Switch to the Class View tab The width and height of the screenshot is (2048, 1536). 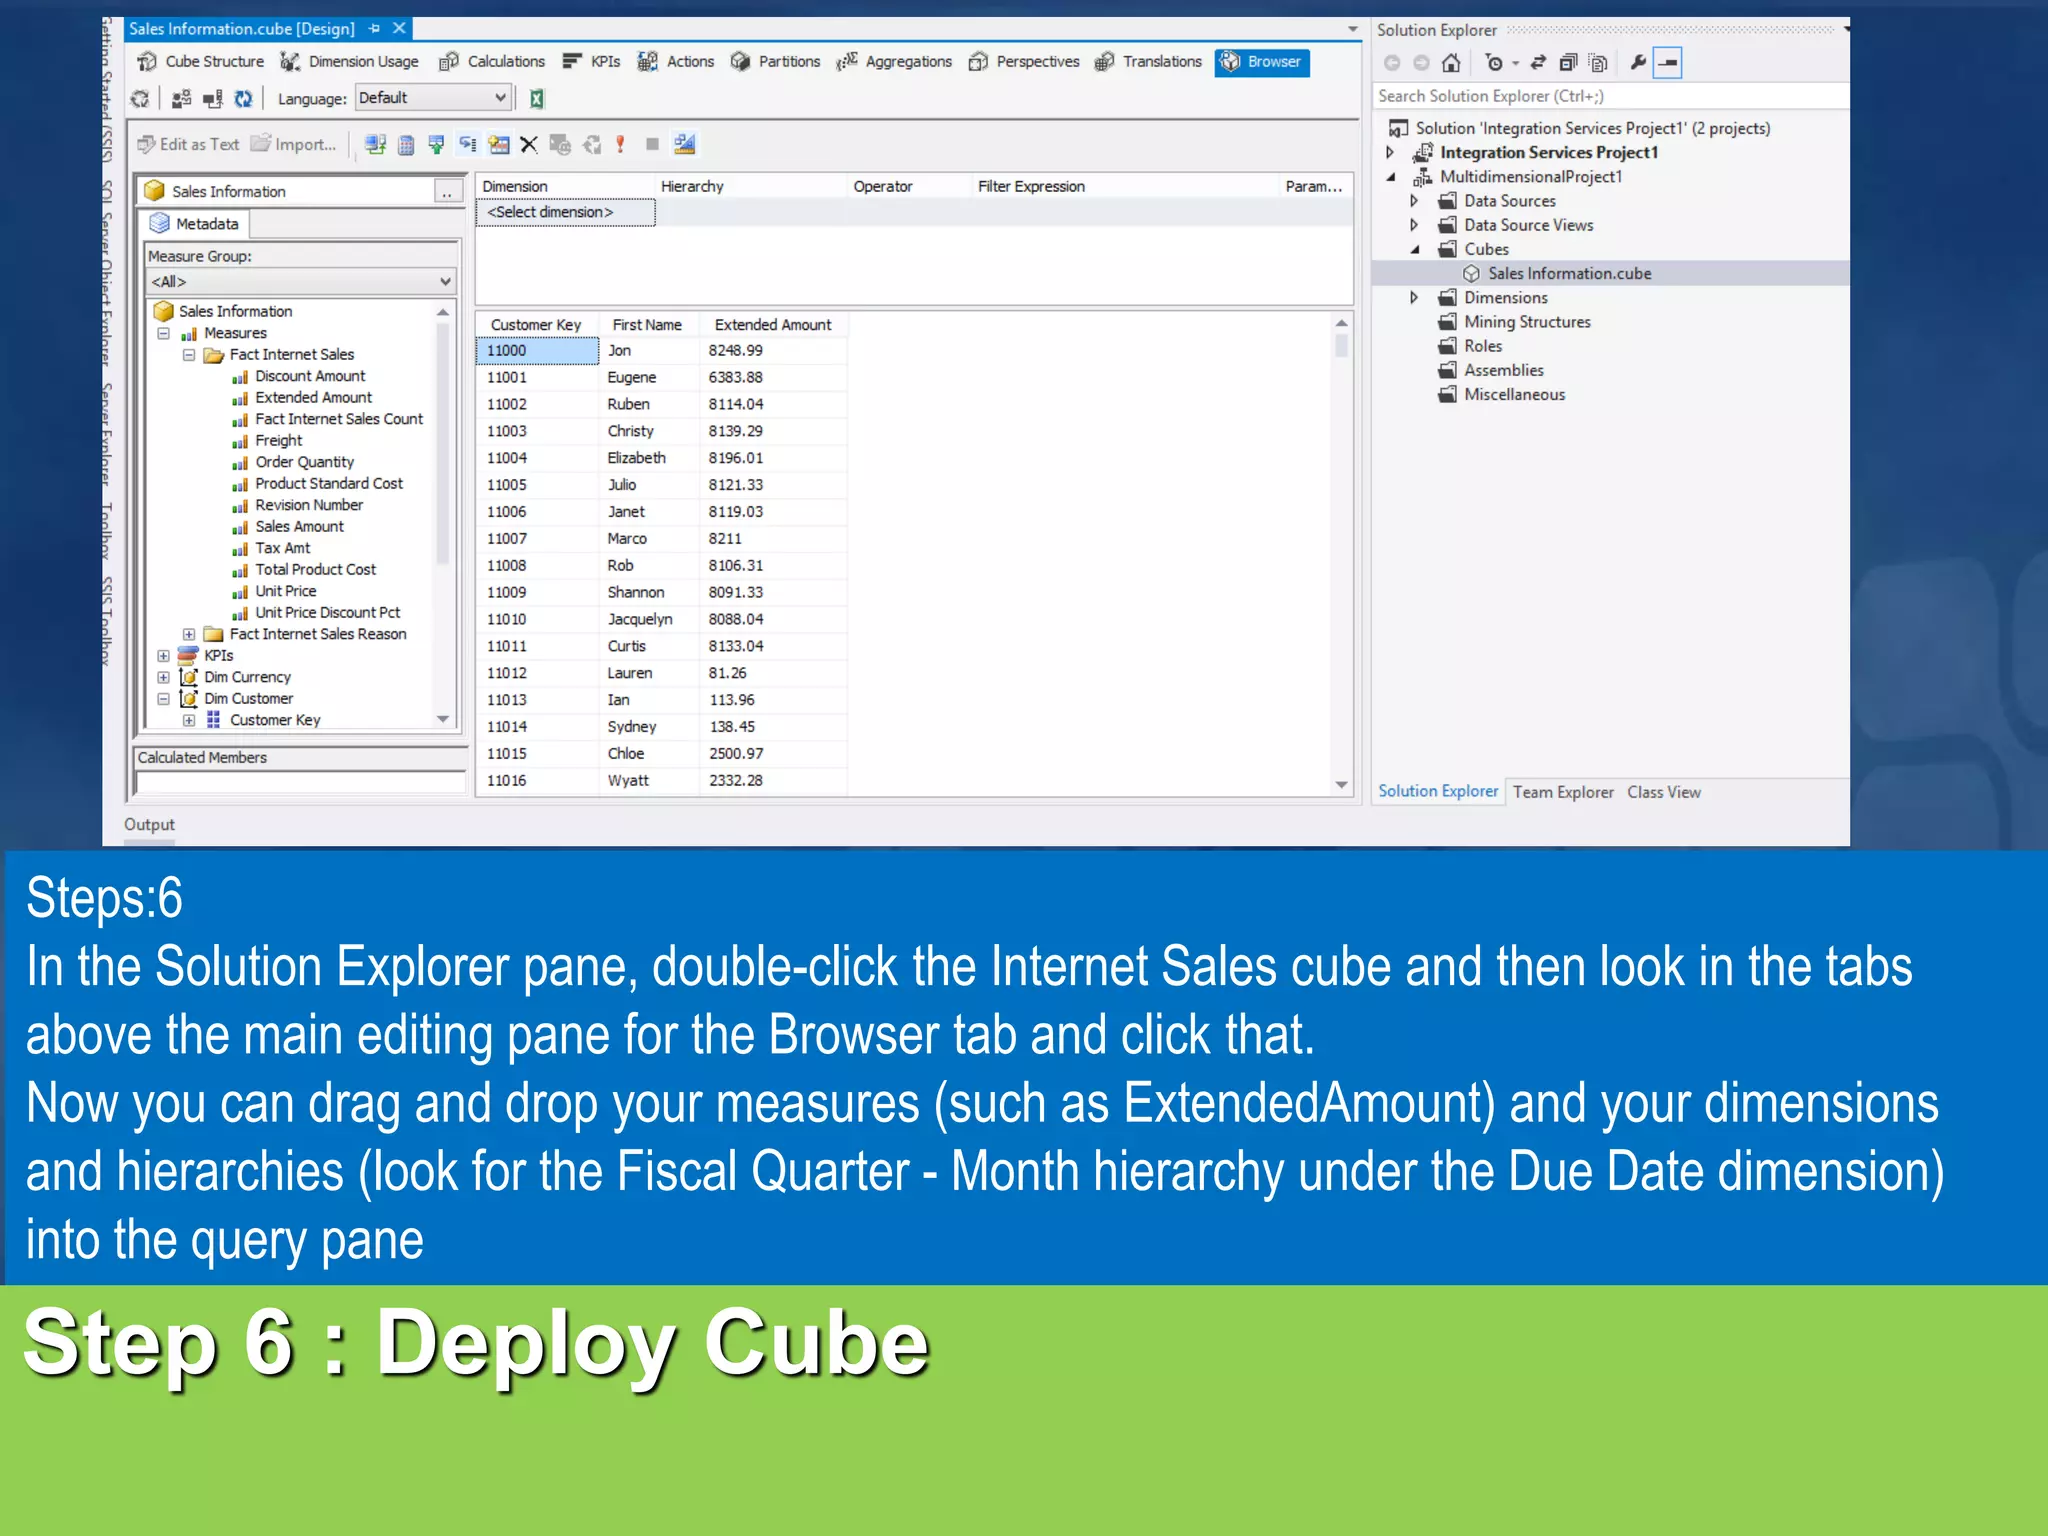pos(1663,792)
